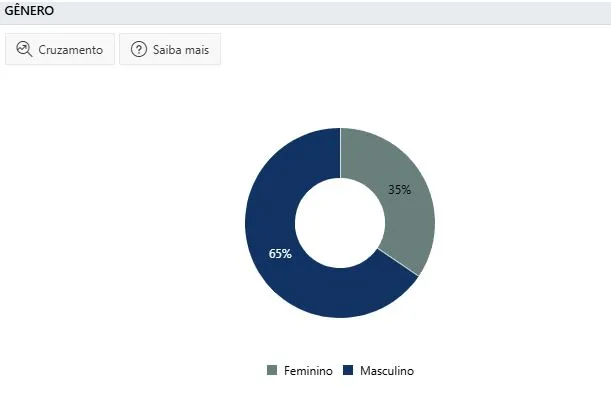Click the lower-right divider between donut slices
This screenshot has width=611, height=393.
pos(398,262)
